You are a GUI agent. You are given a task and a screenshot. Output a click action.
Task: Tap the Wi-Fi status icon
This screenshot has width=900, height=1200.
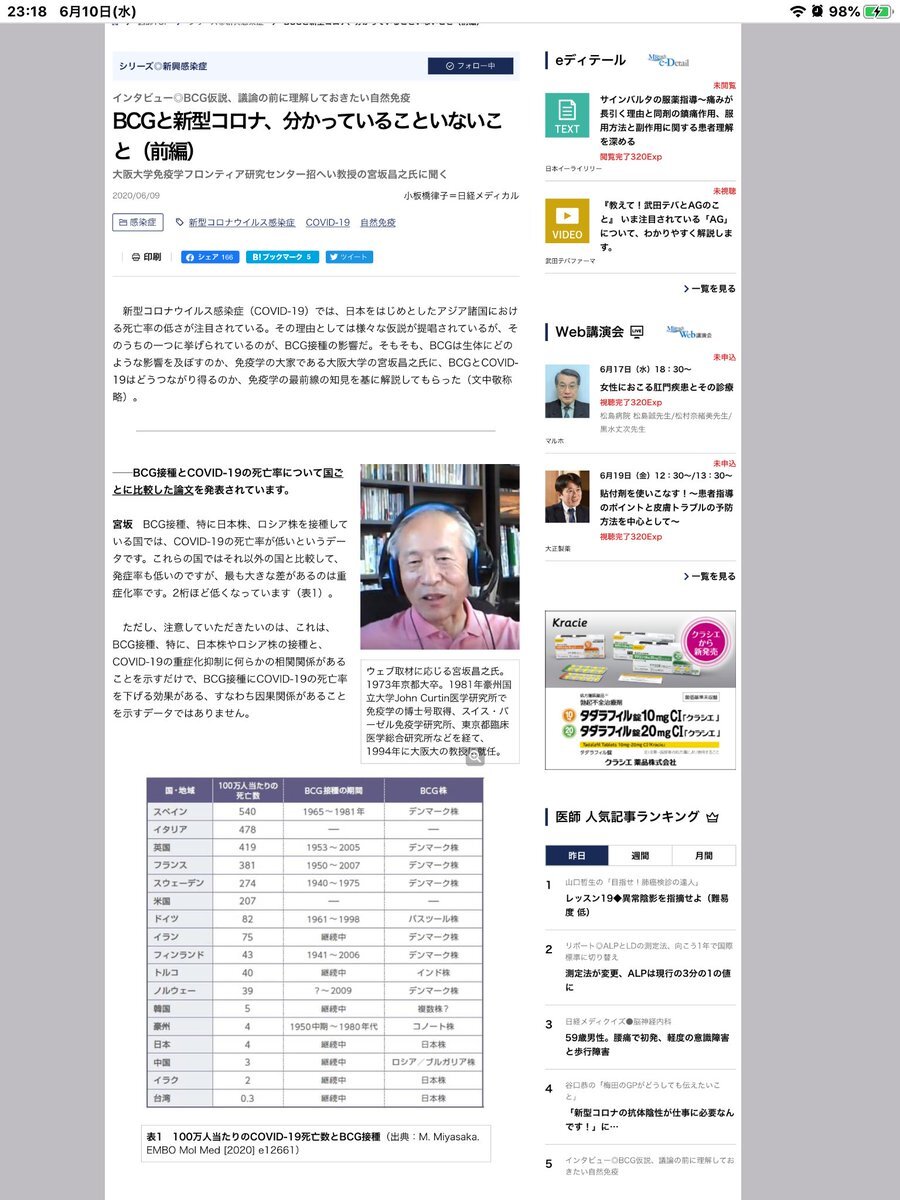click(x=797, y=11)
